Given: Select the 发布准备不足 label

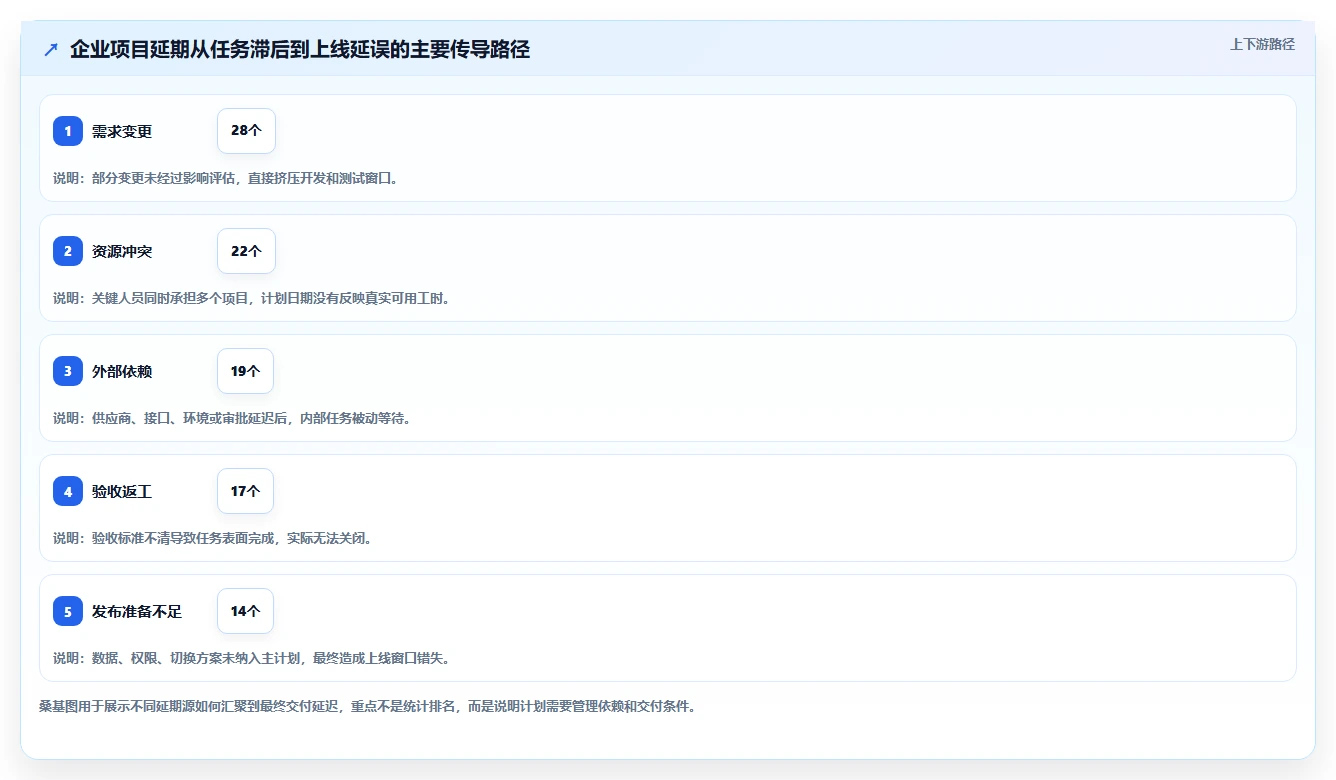Looking at the screenshot, I should 137,611.
